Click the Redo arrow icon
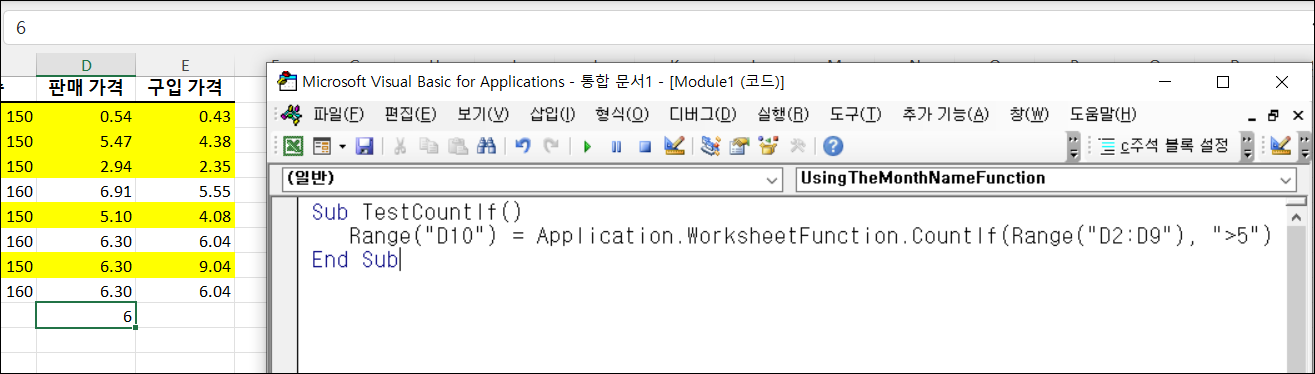This screenshot has width=1315, height=374. [x=551, y=146]
